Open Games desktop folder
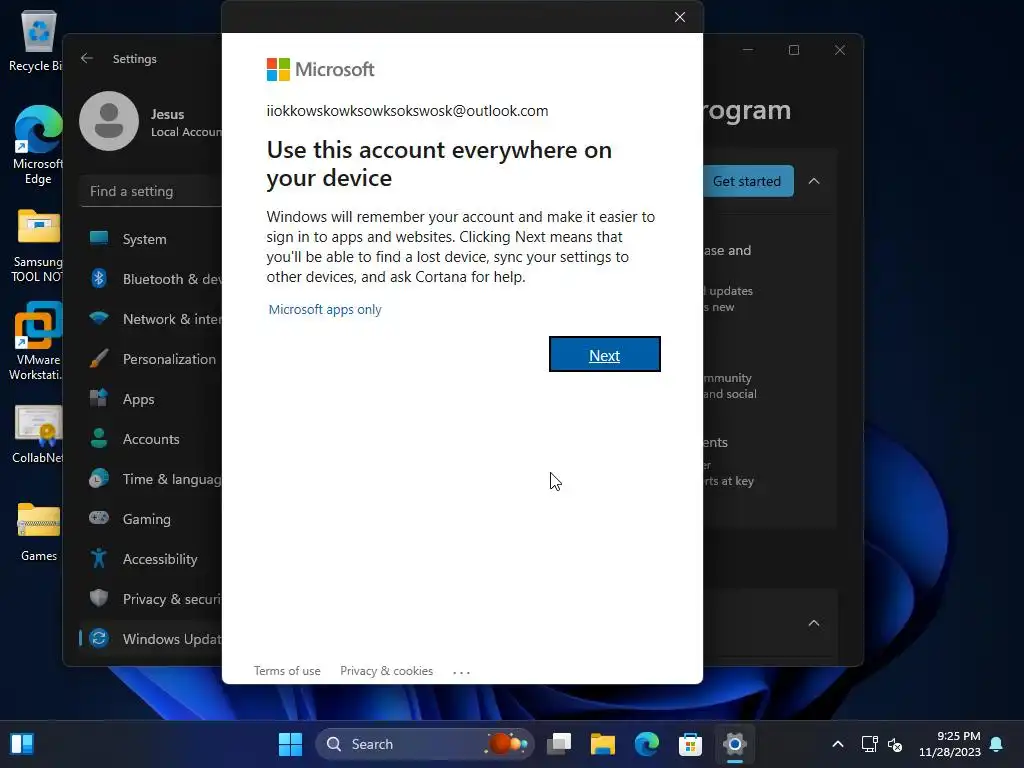Image resolution: width=1024 pixels, height=768 pixels. [x=39, y=532]
